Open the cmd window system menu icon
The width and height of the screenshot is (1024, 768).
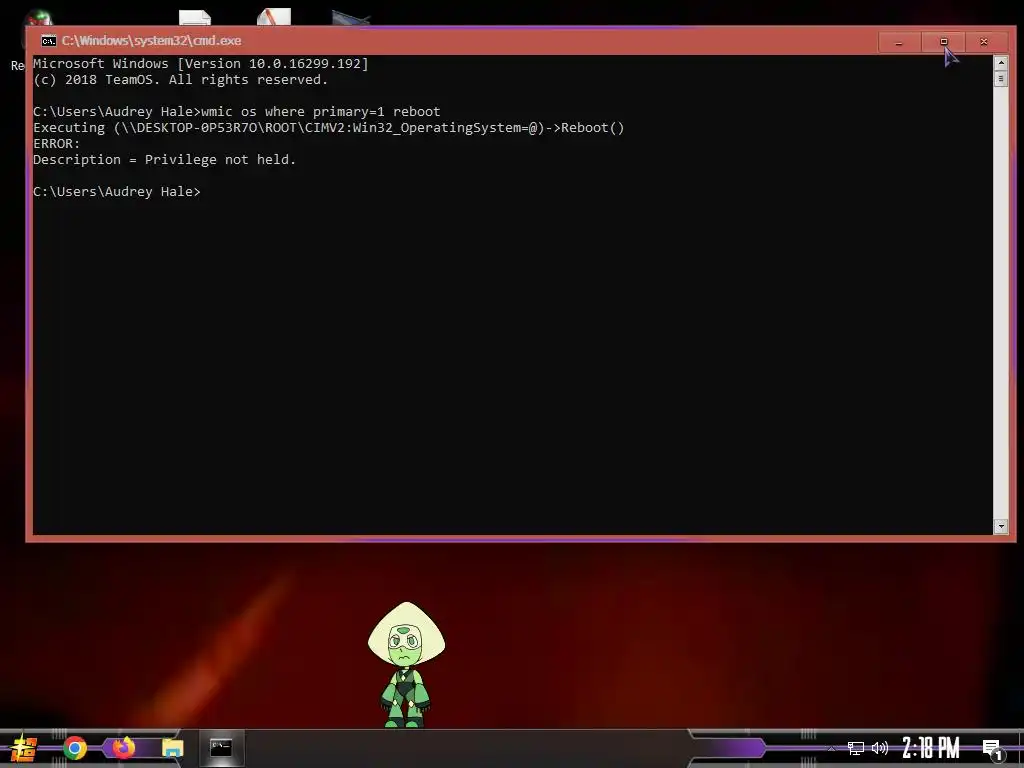(x=48, y=41)
